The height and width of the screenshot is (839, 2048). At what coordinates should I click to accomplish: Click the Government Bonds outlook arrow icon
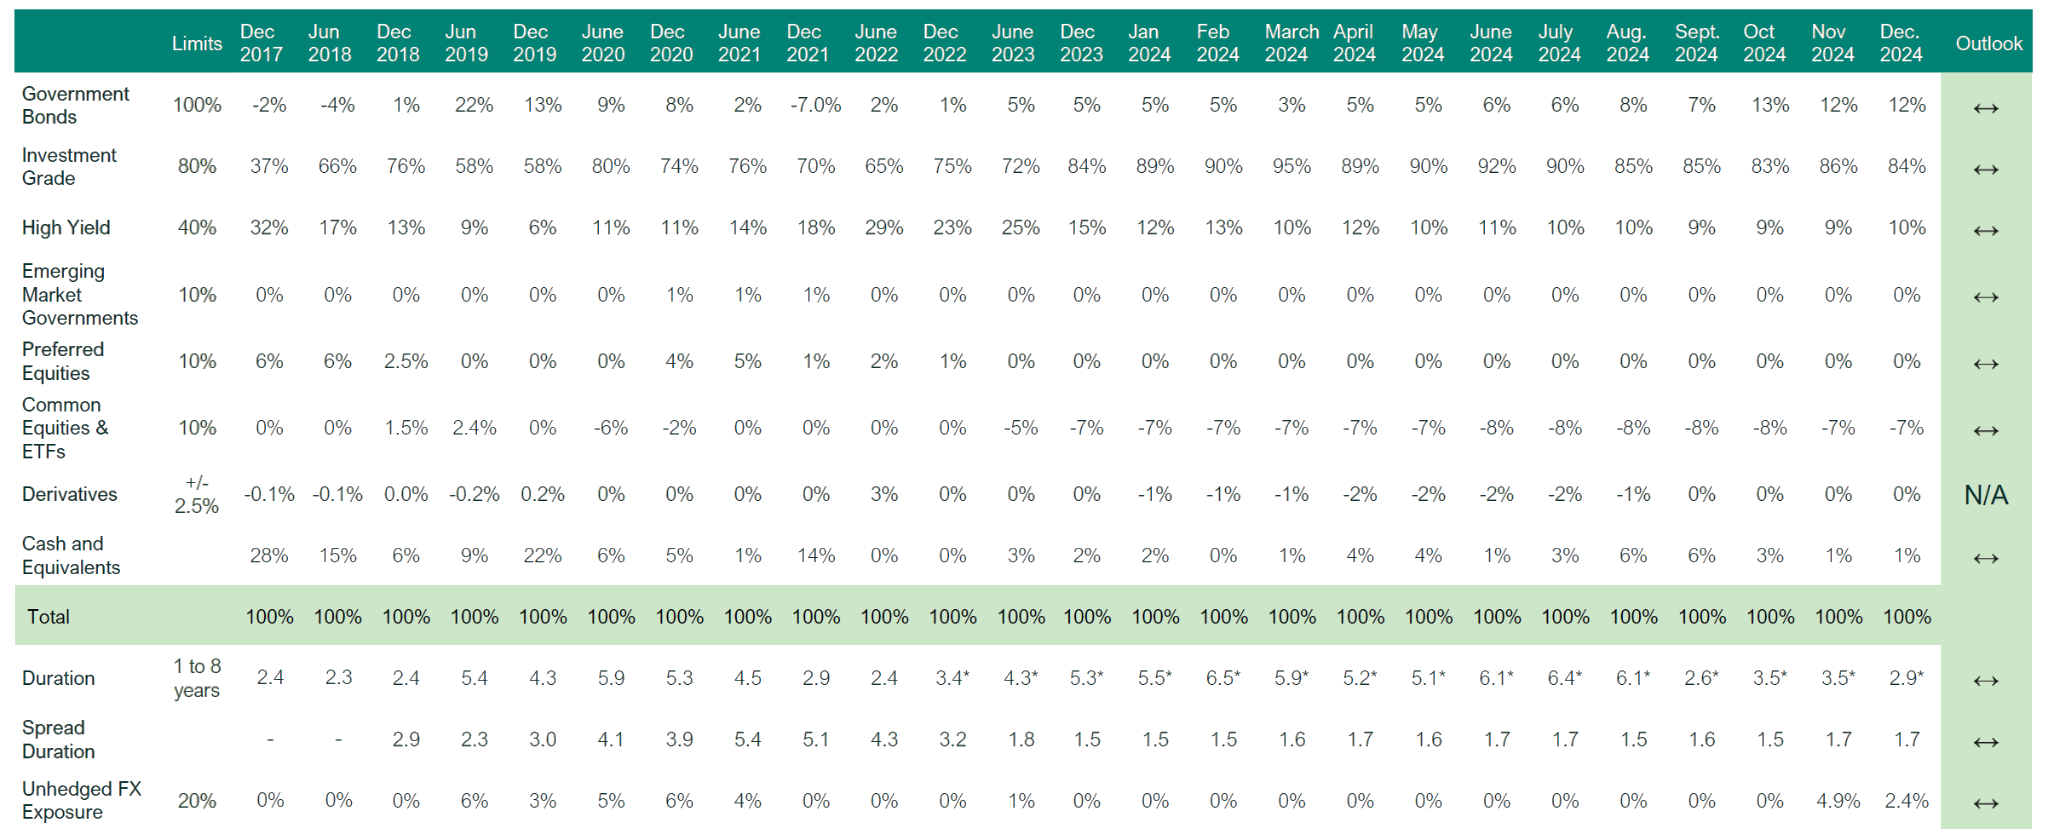click(x=1985, y=108)
